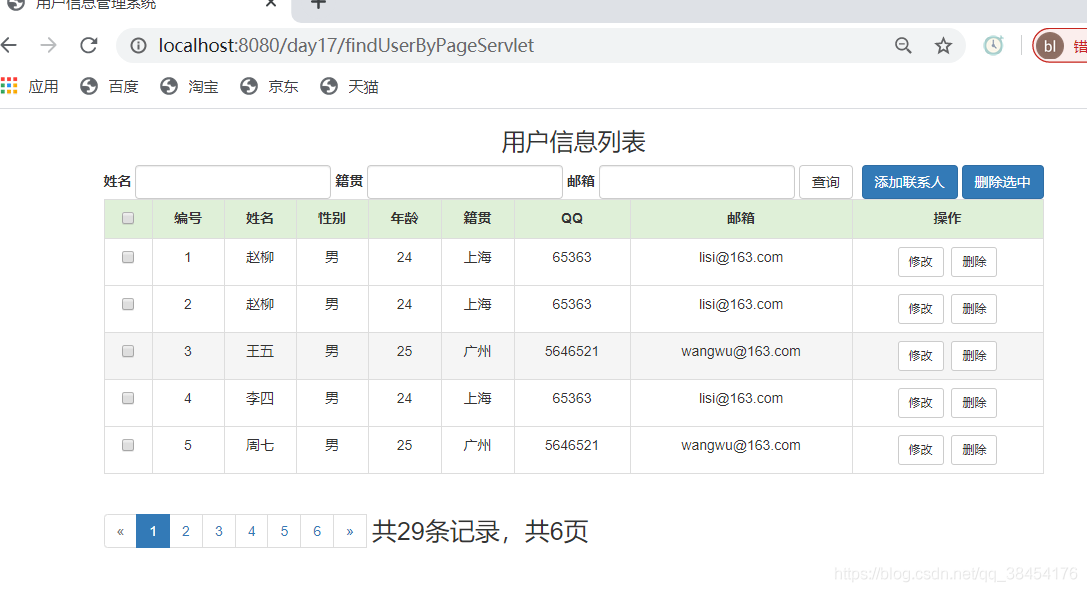Go to next page with » link
1087x592 pixels.
(x=350, y=531)
